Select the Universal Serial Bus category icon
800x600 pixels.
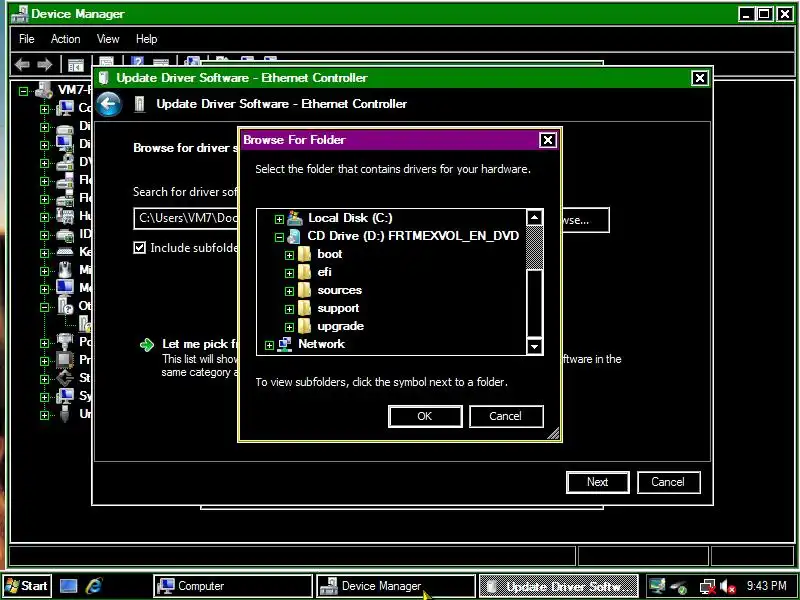65,414
